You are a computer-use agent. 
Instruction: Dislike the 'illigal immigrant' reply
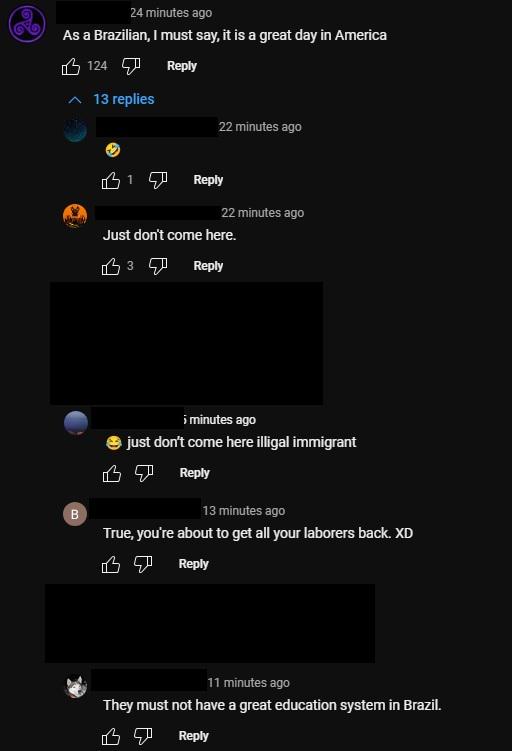point(144,473)
